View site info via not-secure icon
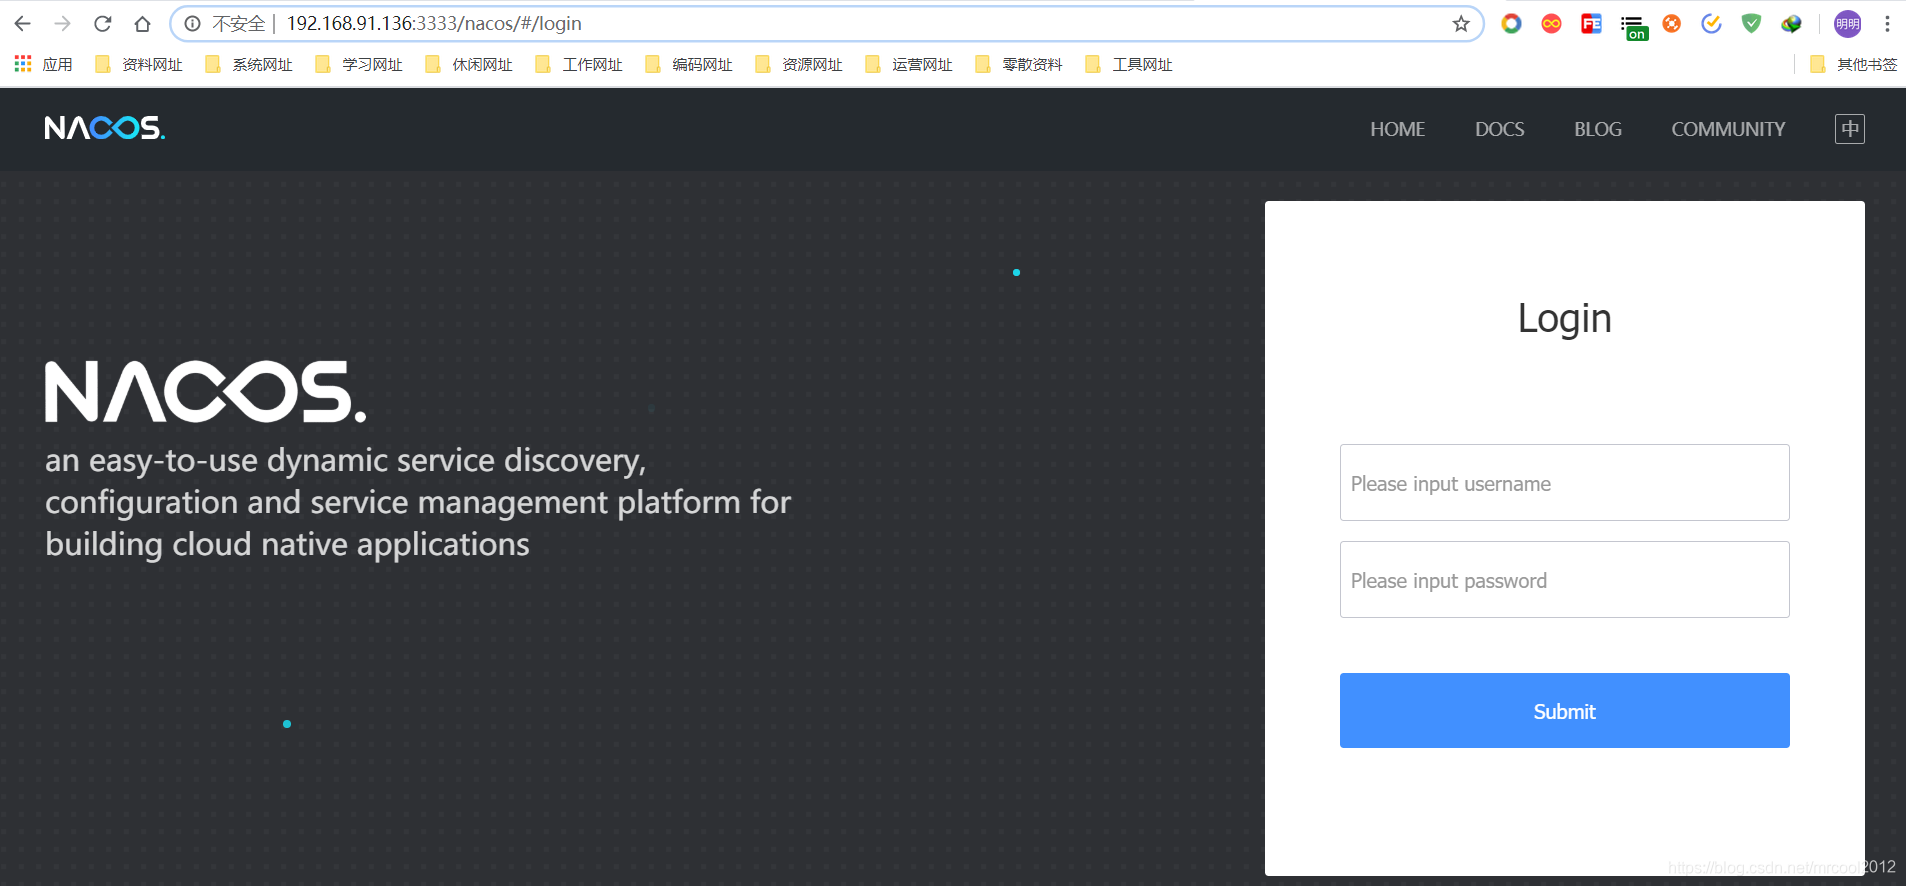The height and width of the screenshot is (886, 1906). click(192, 23)
